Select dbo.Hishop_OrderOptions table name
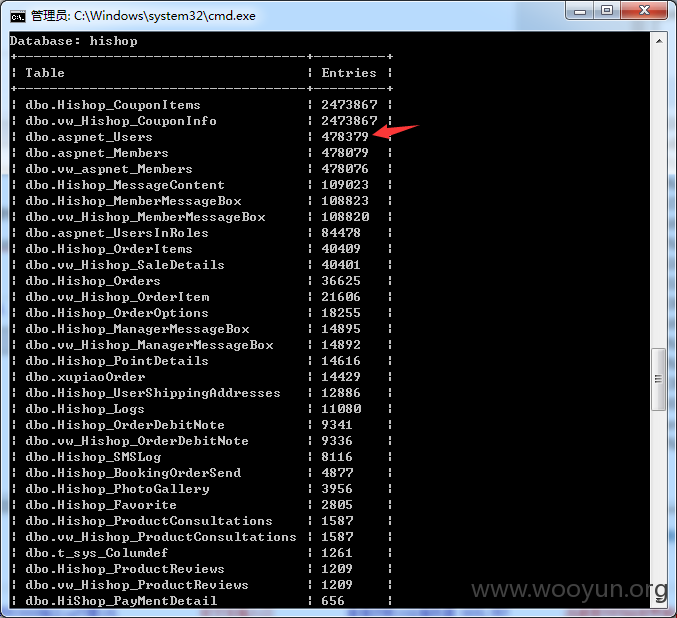This screenshot has width=677, height=618. [117, 313]
